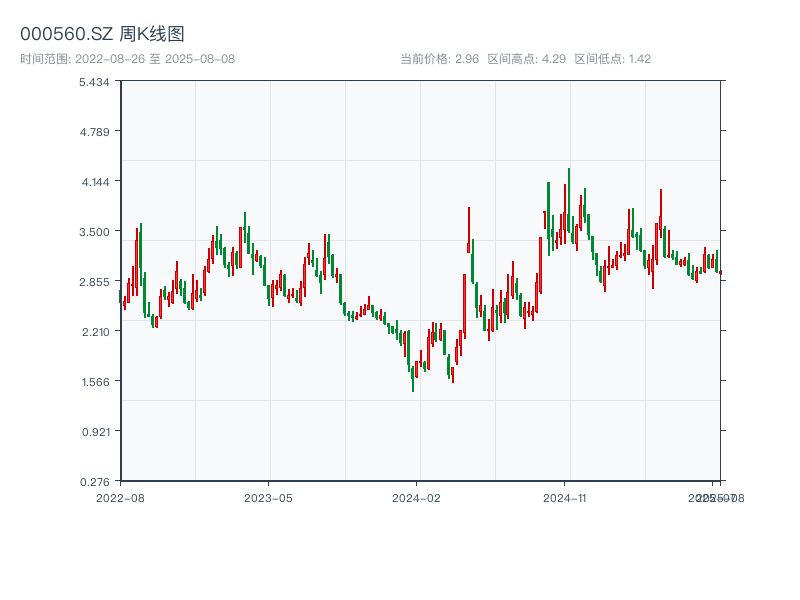Viewport: 800px width, 600px height.
Task: Select the 2.210 y-axis label
Action: tap(95, 332)
